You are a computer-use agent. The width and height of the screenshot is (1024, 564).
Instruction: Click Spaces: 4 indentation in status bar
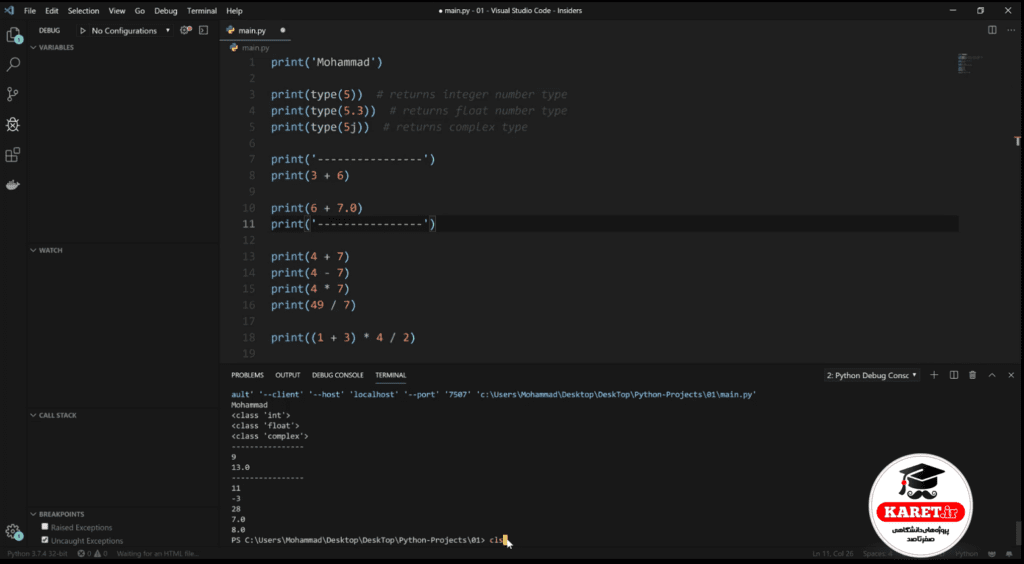tap(878, 554)
